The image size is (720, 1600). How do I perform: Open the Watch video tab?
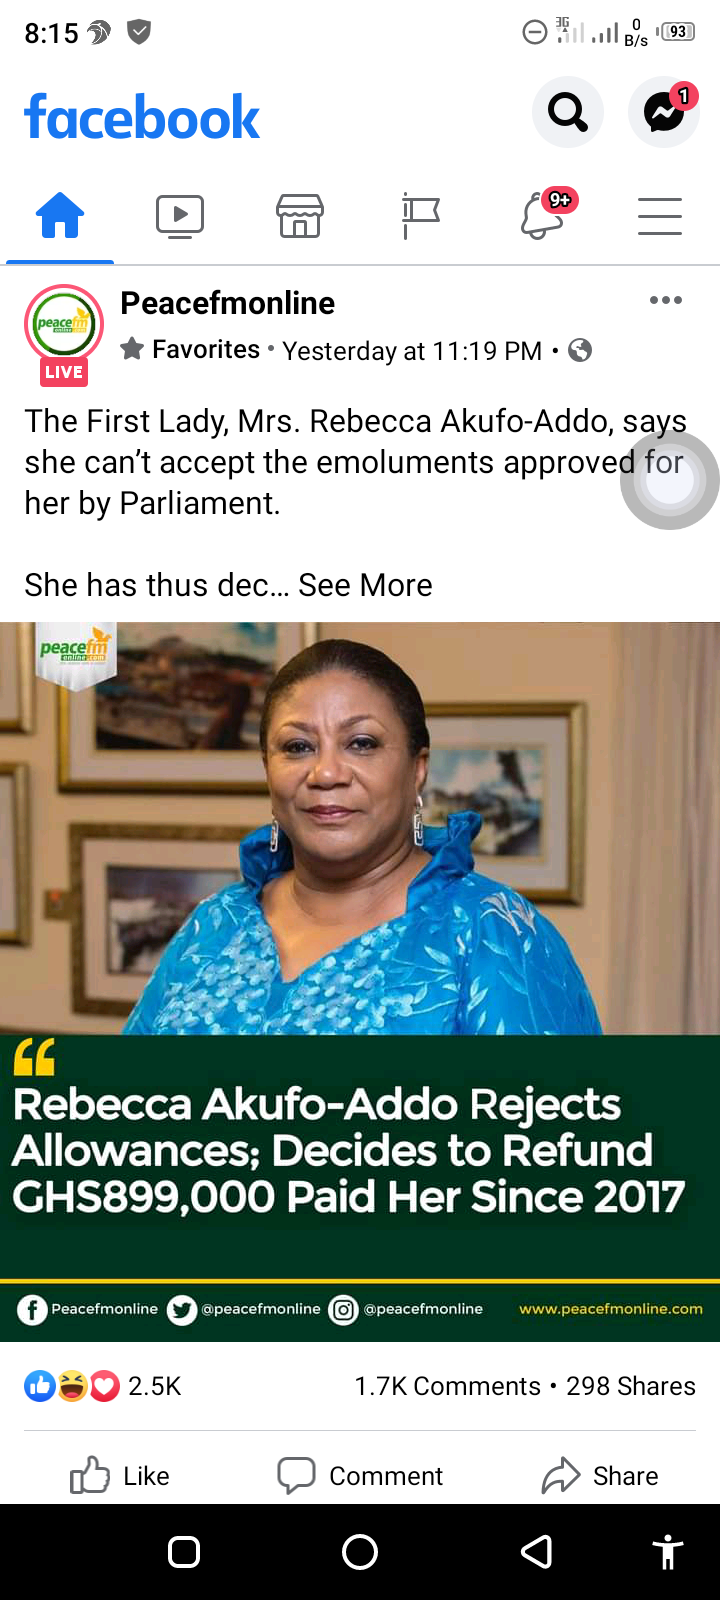point(180,216)
